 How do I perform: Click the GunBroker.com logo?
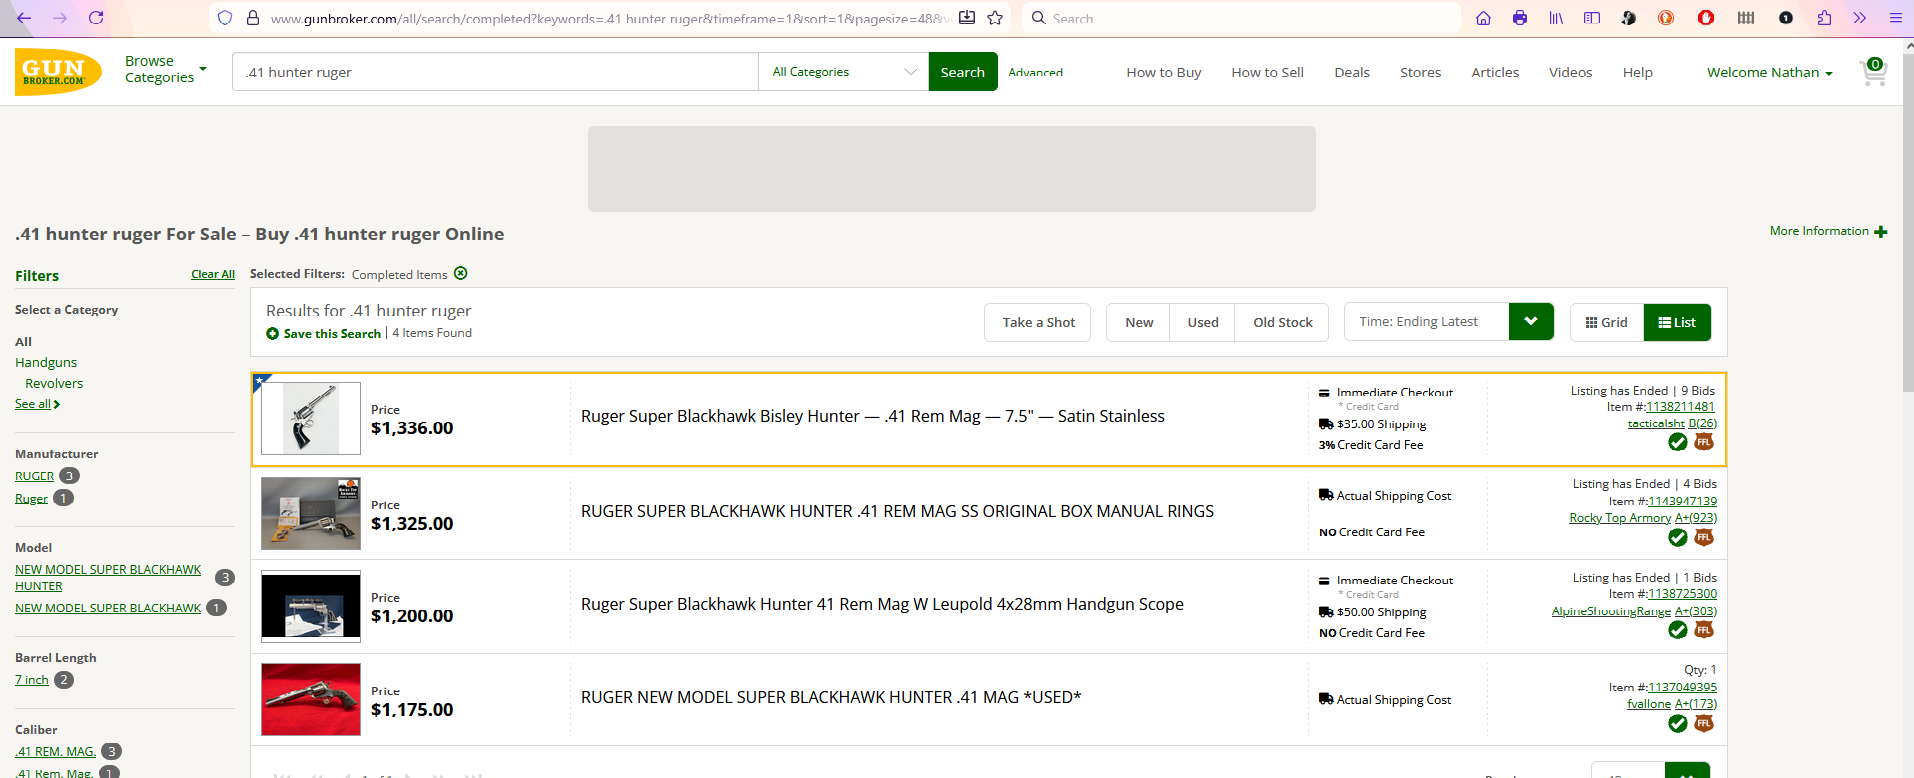(58, 72)
